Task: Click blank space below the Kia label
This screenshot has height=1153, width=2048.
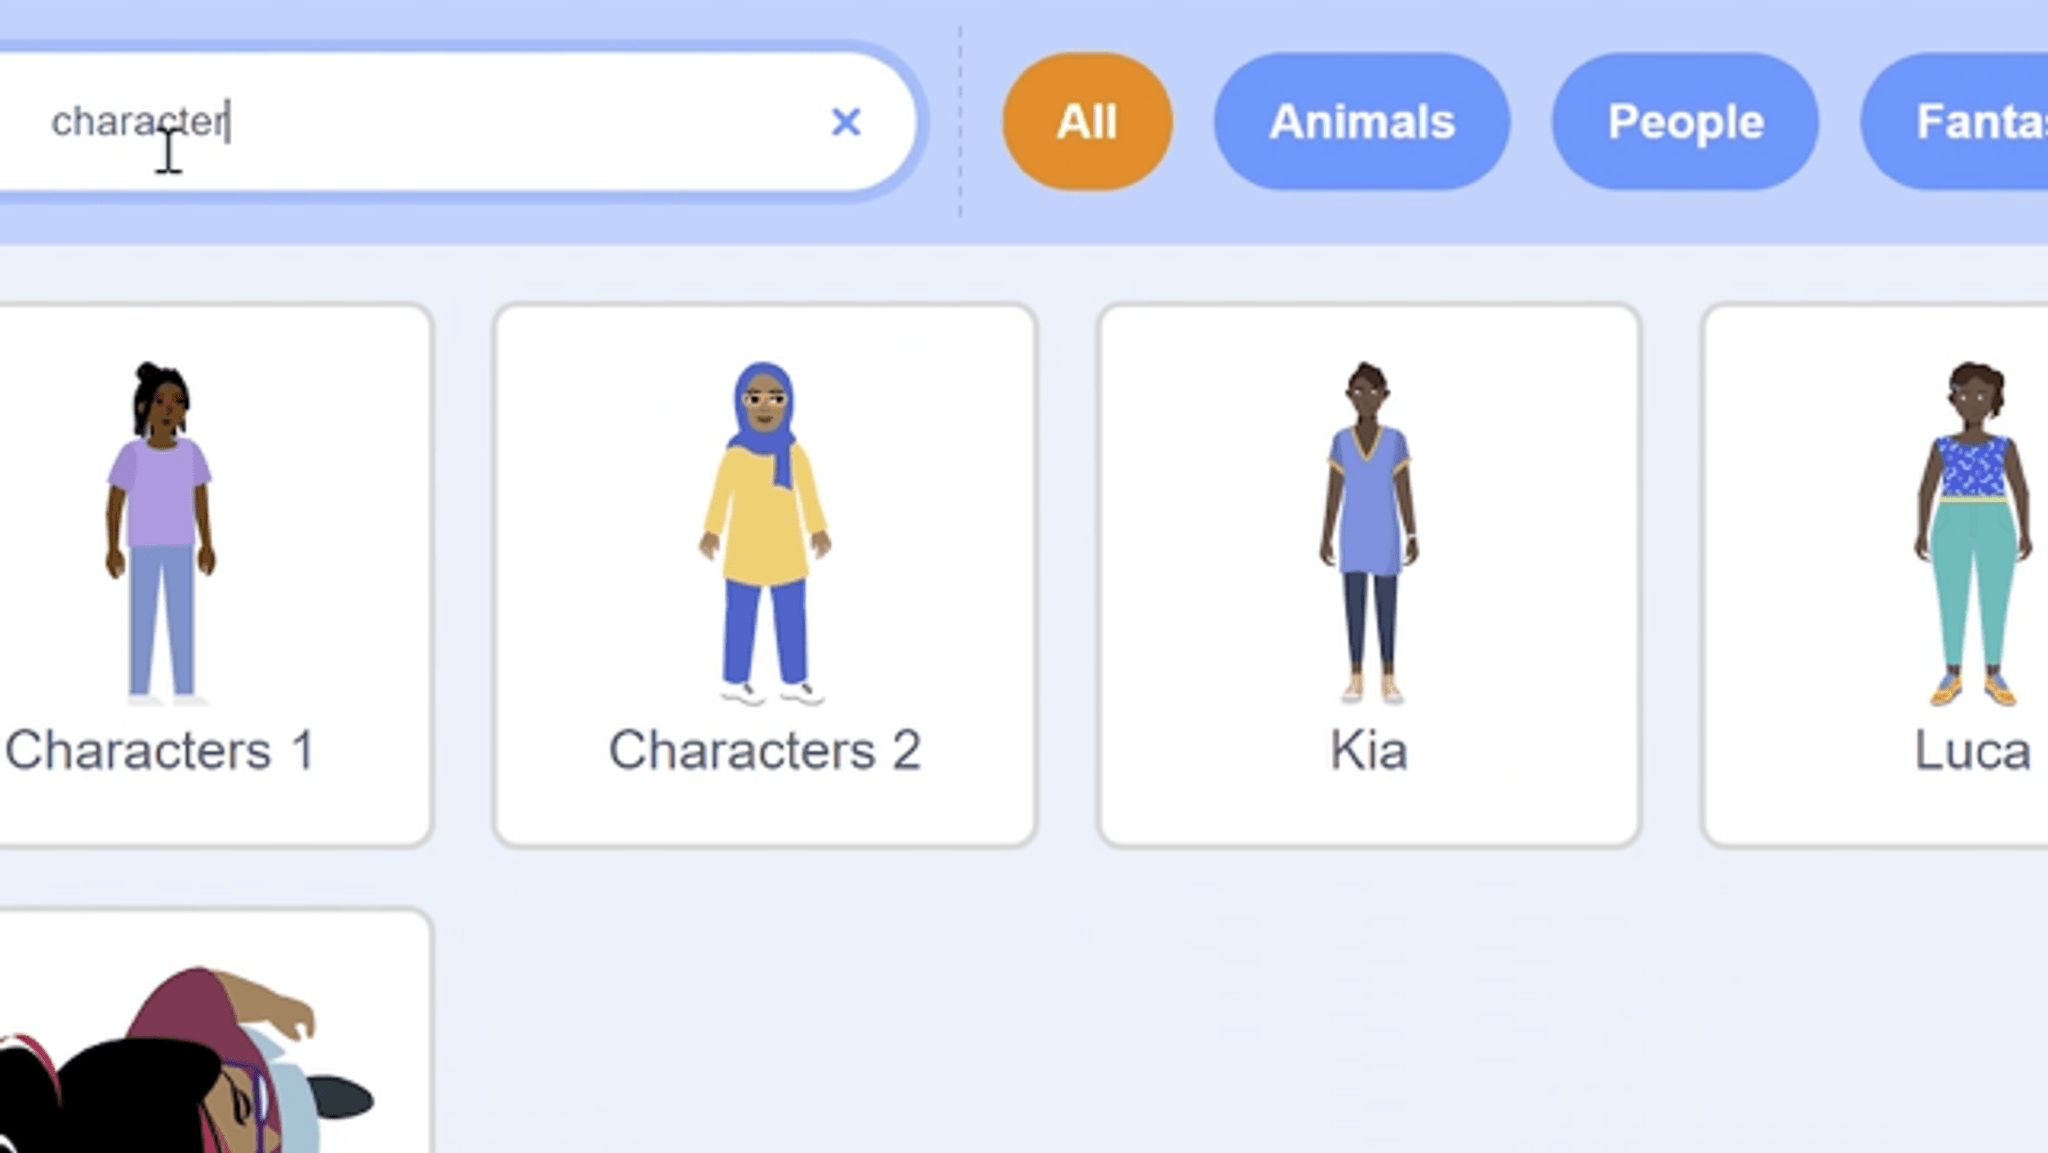Action: (x=1368, y=812)
